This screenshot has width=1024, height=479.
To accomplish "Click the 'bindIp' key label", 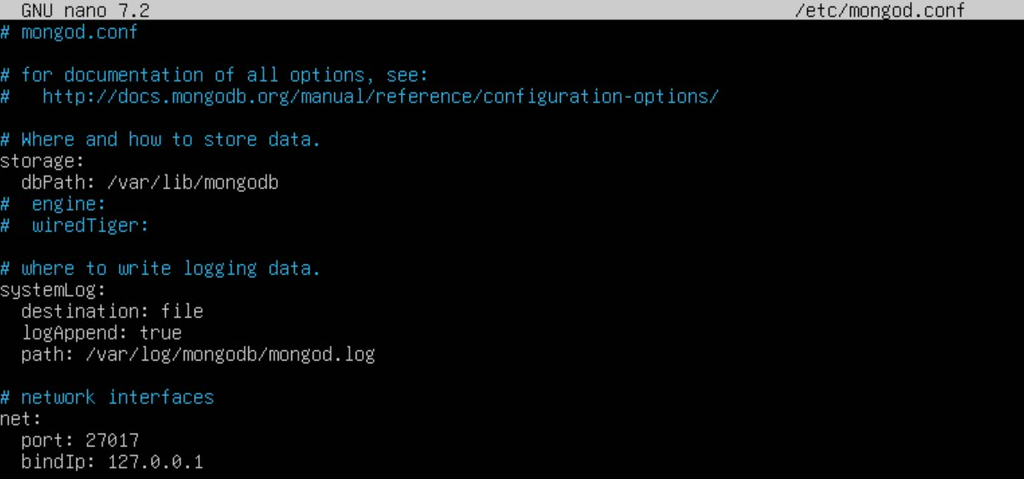I will click(53, 462).
